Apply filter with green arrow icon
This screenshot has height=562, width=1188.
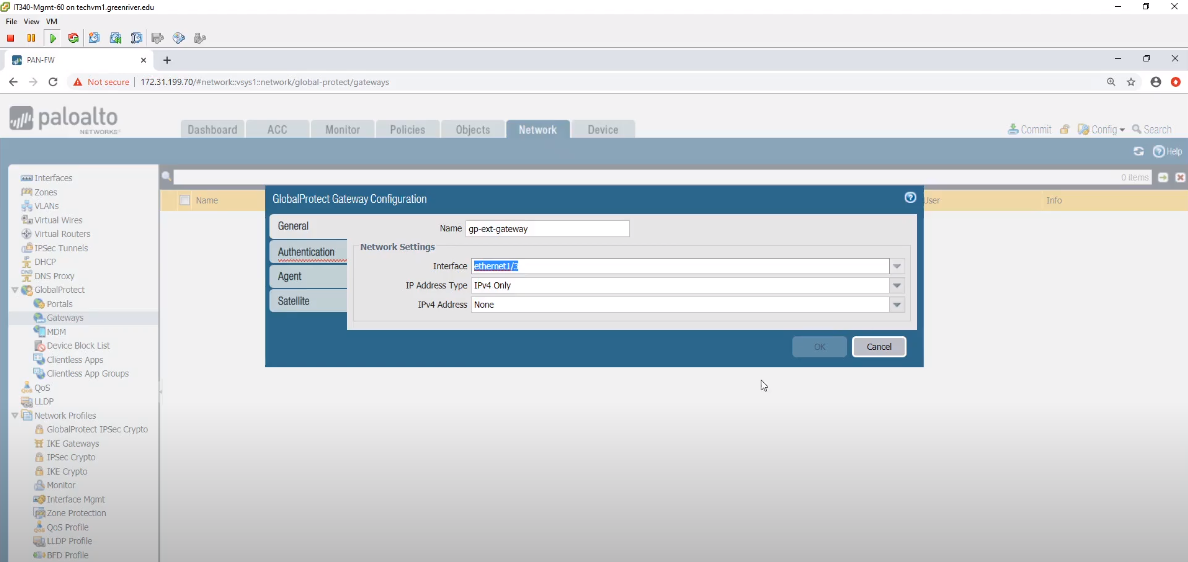(1163, 177)
